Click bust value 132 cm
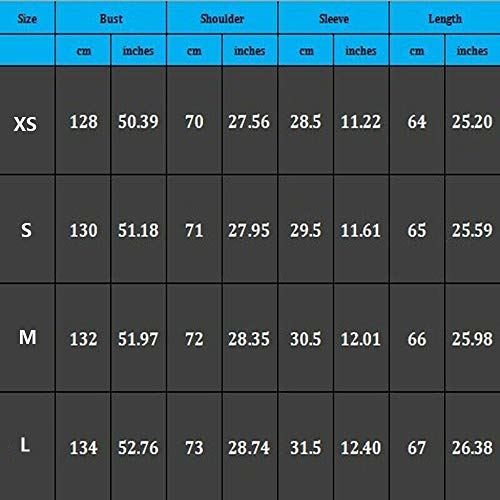The height and width of the screenshot is (500, 500). (83, 339)
